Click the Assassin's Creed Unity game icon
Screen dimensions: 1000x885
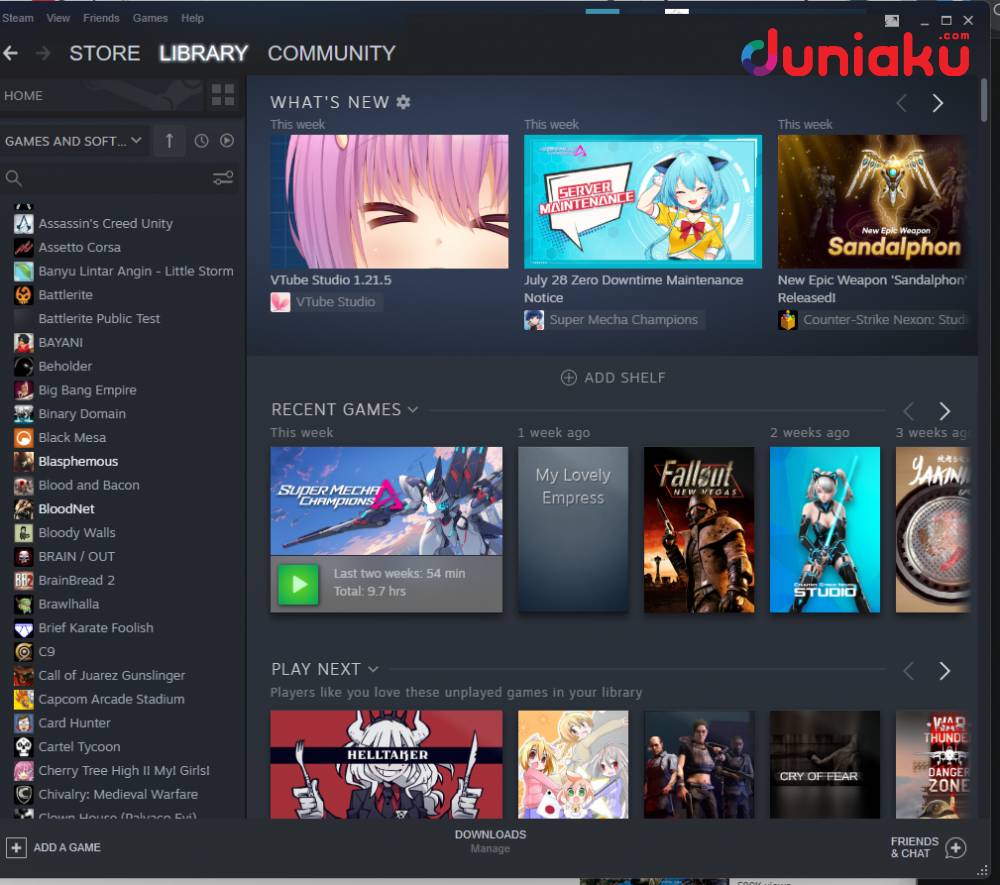pyautogui.click(x=24, y=223)
